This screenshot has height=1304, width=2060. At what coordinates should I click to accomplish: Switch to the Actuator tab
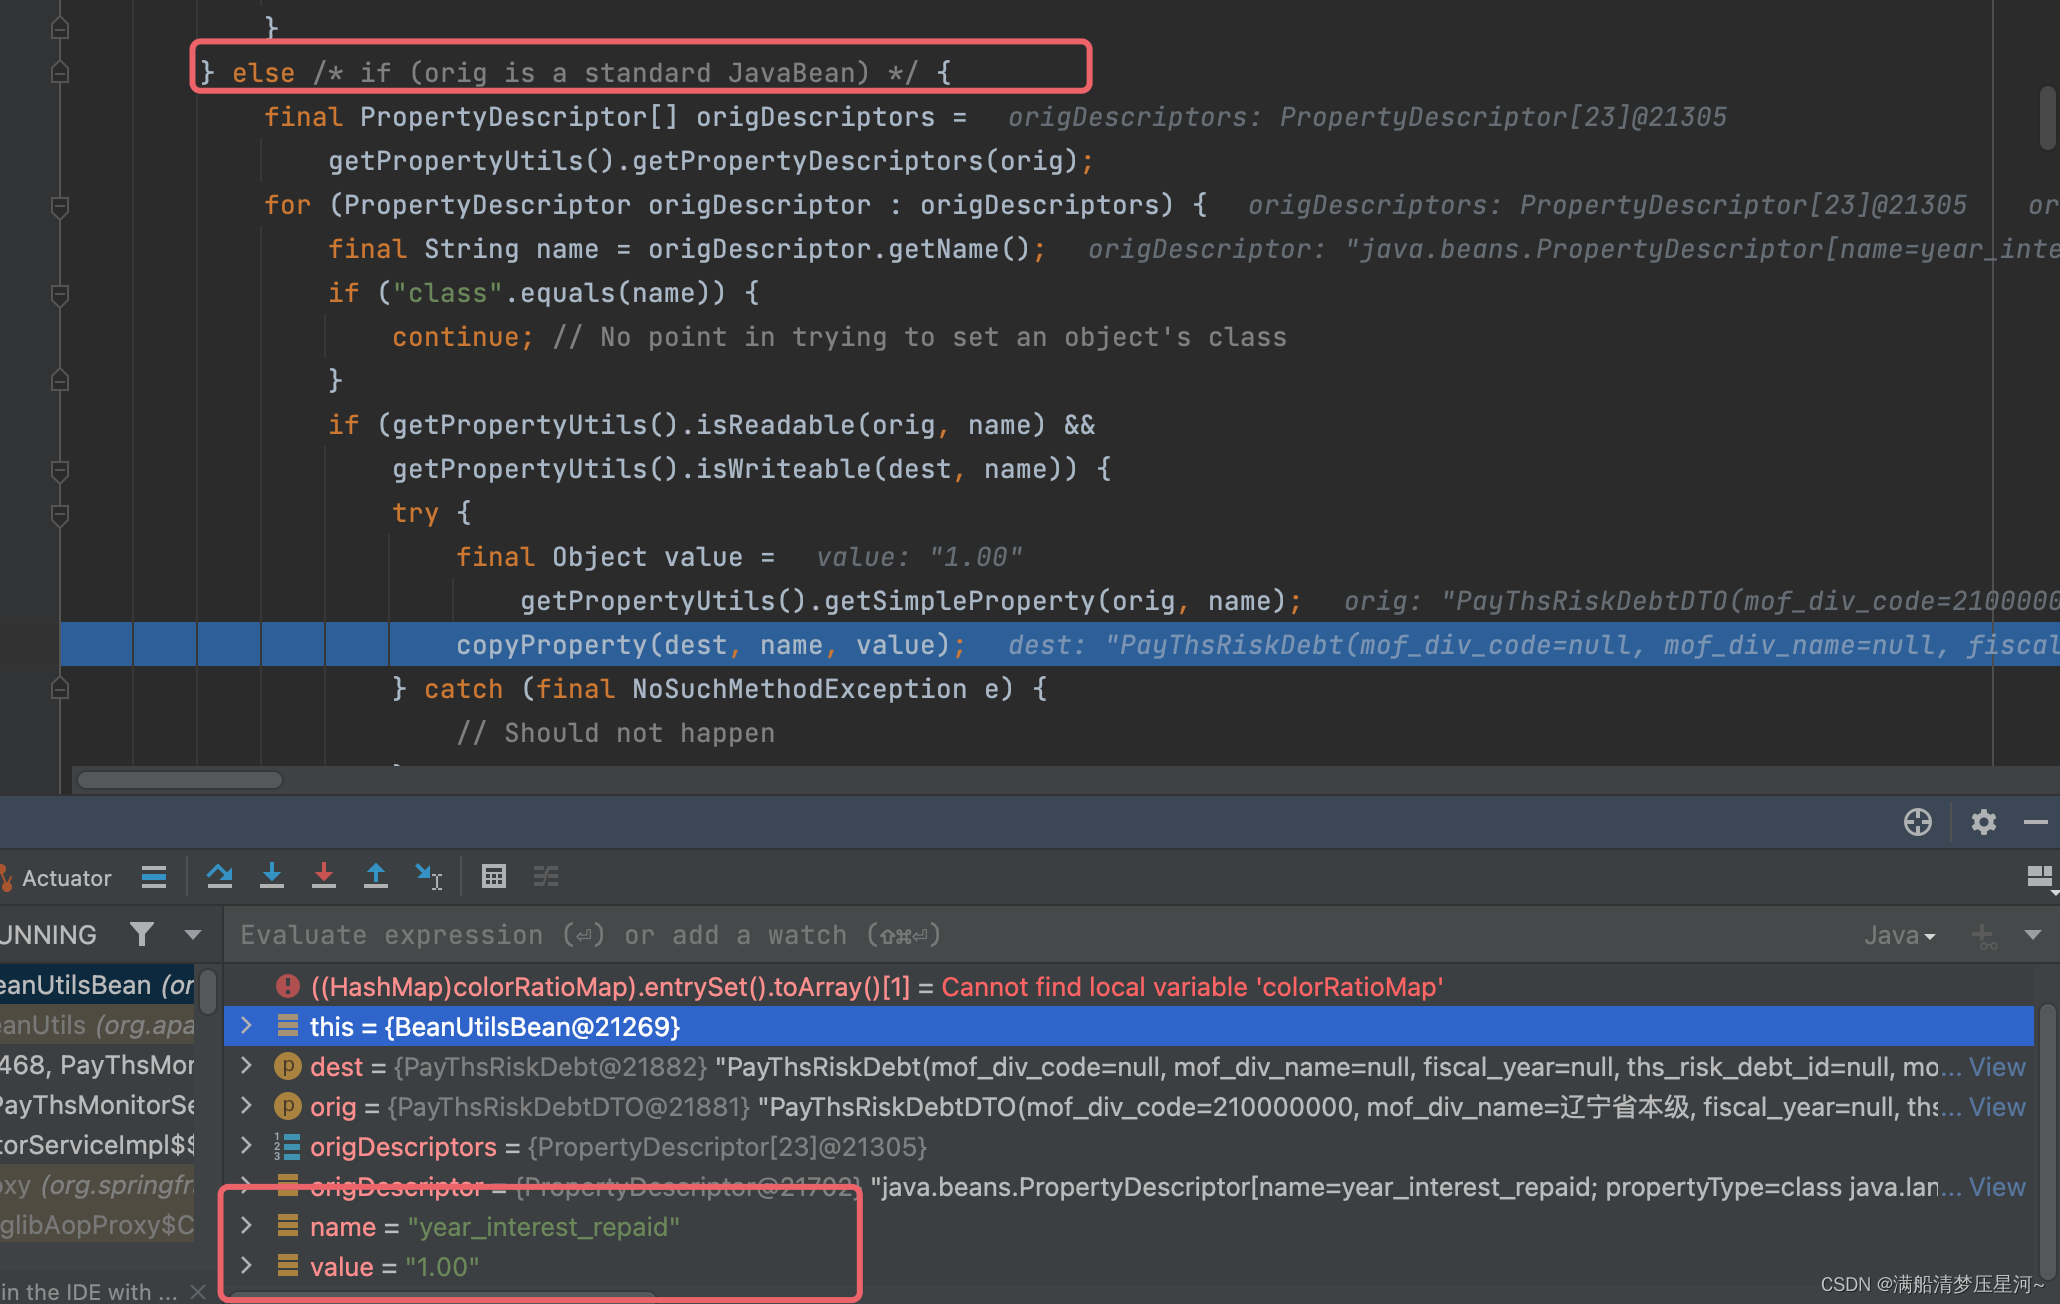pyautogui.click(x=66, y=878)
